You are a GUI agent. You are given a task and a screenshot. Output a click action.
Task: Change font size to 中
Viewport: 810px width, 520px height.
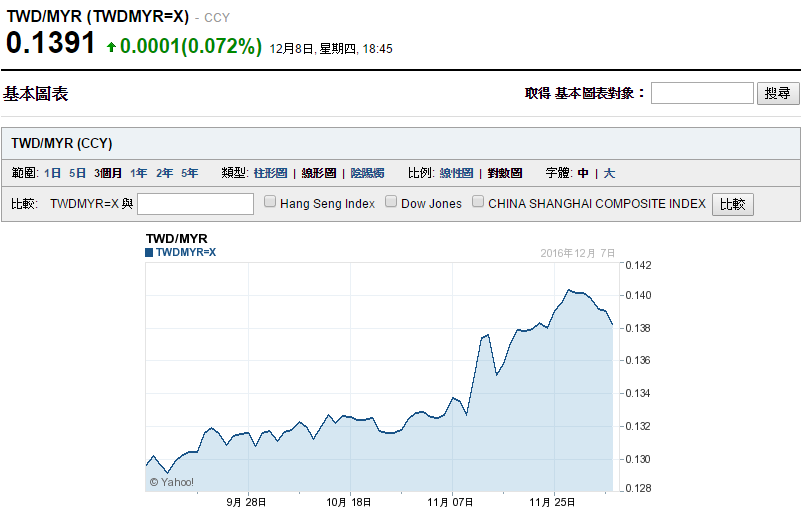point(583,173)
